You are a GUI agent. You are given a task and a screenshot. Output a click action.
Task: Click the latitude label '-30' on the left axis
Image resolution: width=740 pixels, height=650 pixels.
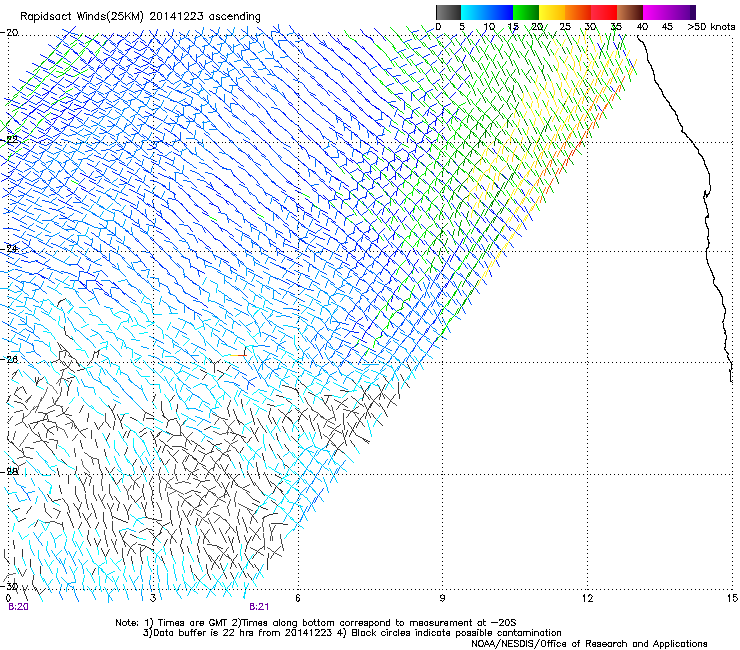(x=10, y=586)
